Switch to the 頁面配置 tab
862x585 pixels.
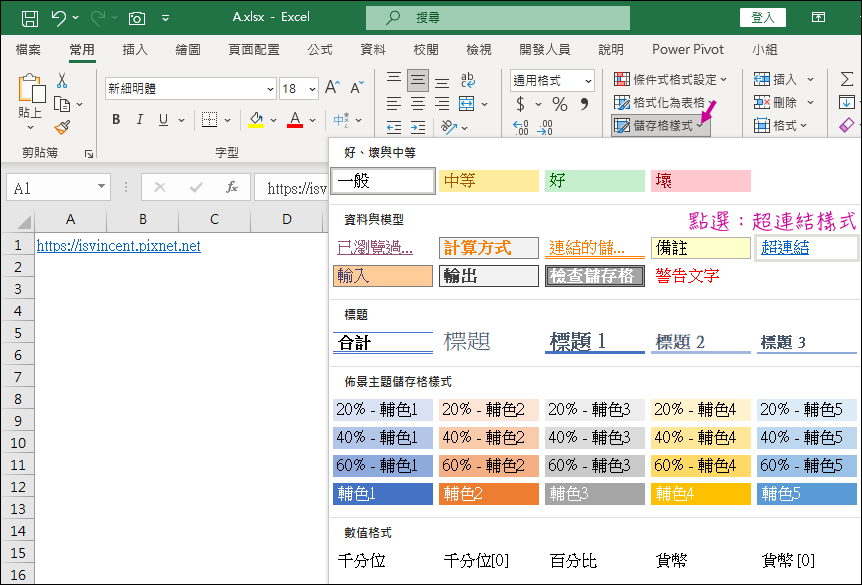click(x=253, y=49)
